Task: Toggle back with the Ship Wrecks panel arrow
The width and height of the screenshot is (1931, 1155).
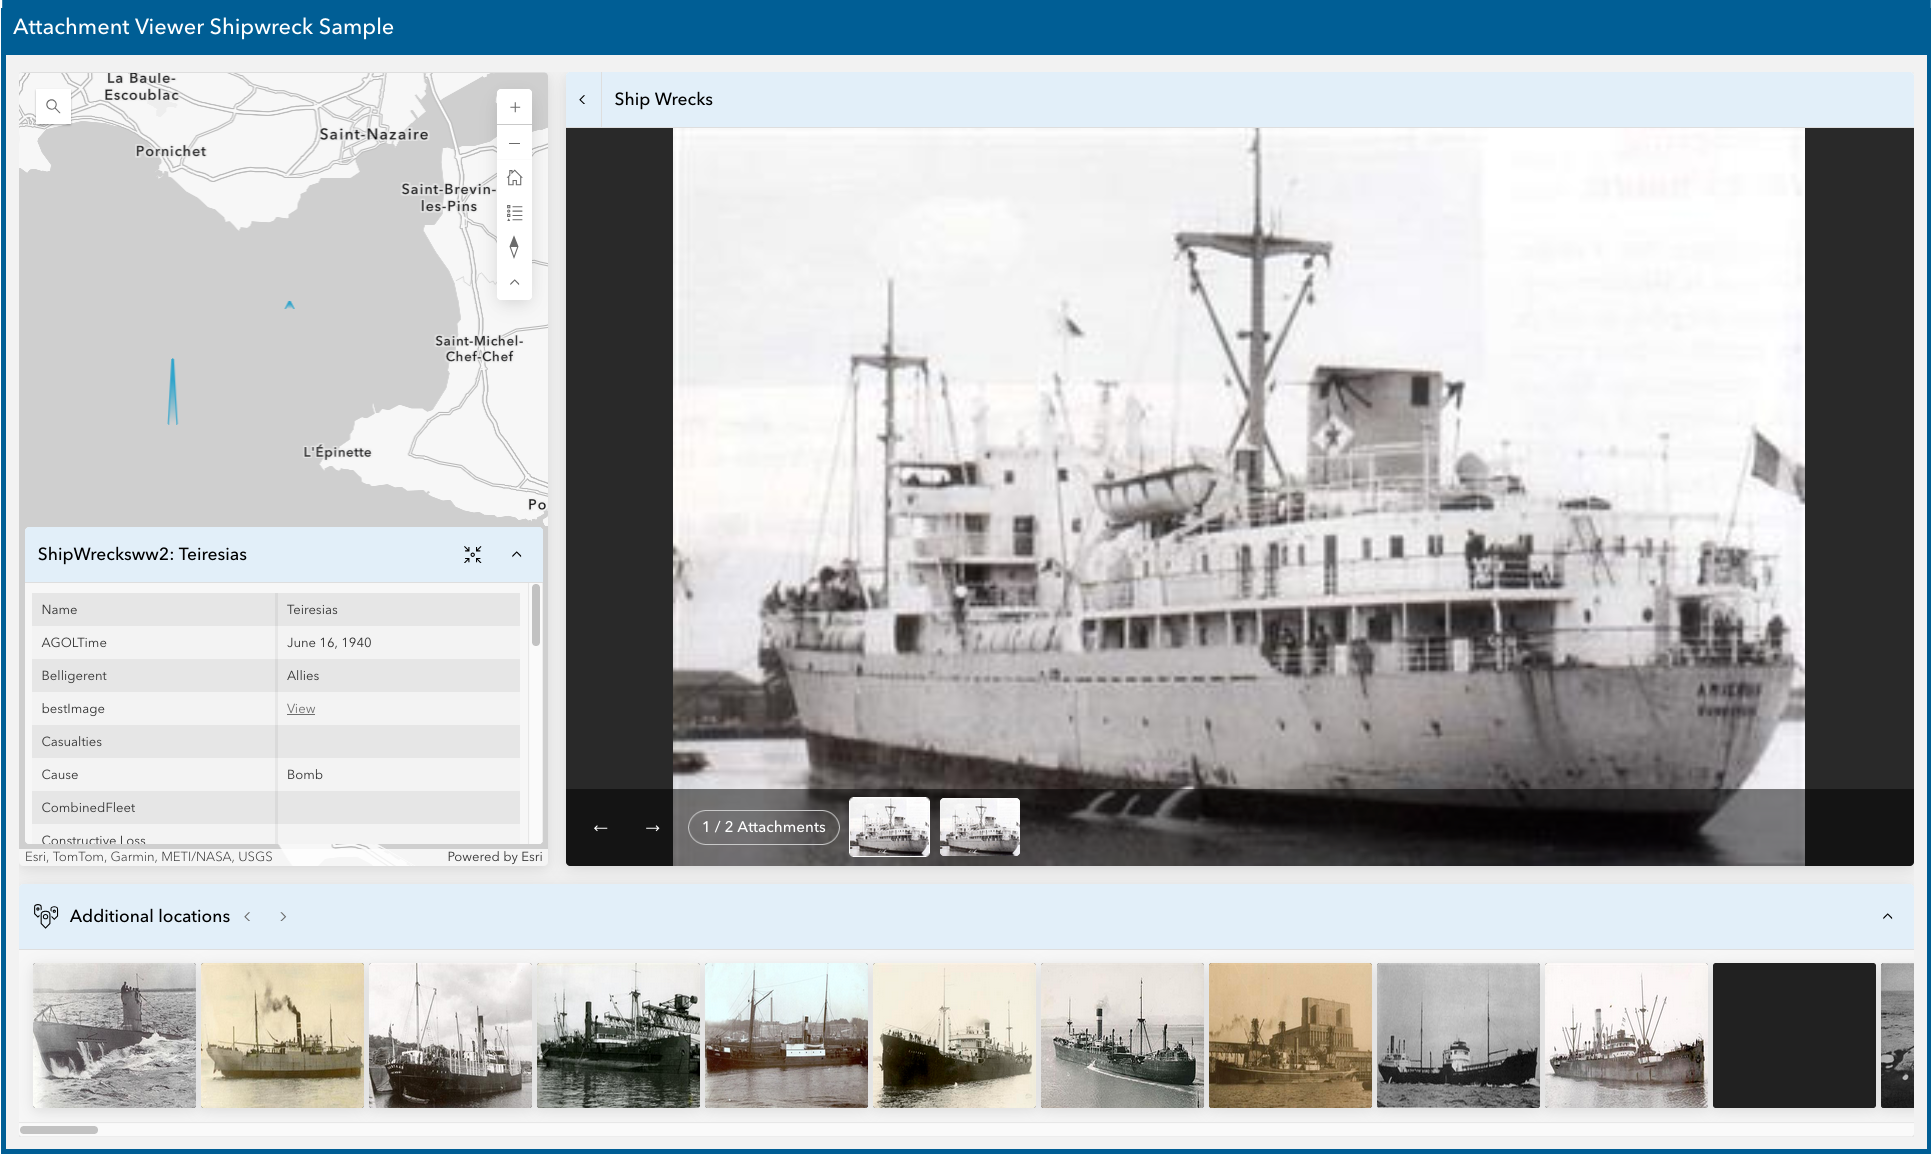Action: point(583,99)
